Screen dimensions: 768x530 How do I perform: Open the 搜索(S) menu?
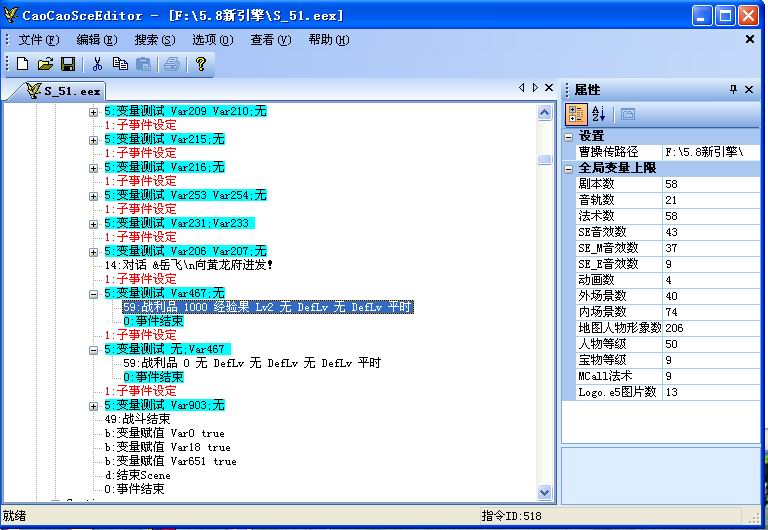tap(154, 40)
